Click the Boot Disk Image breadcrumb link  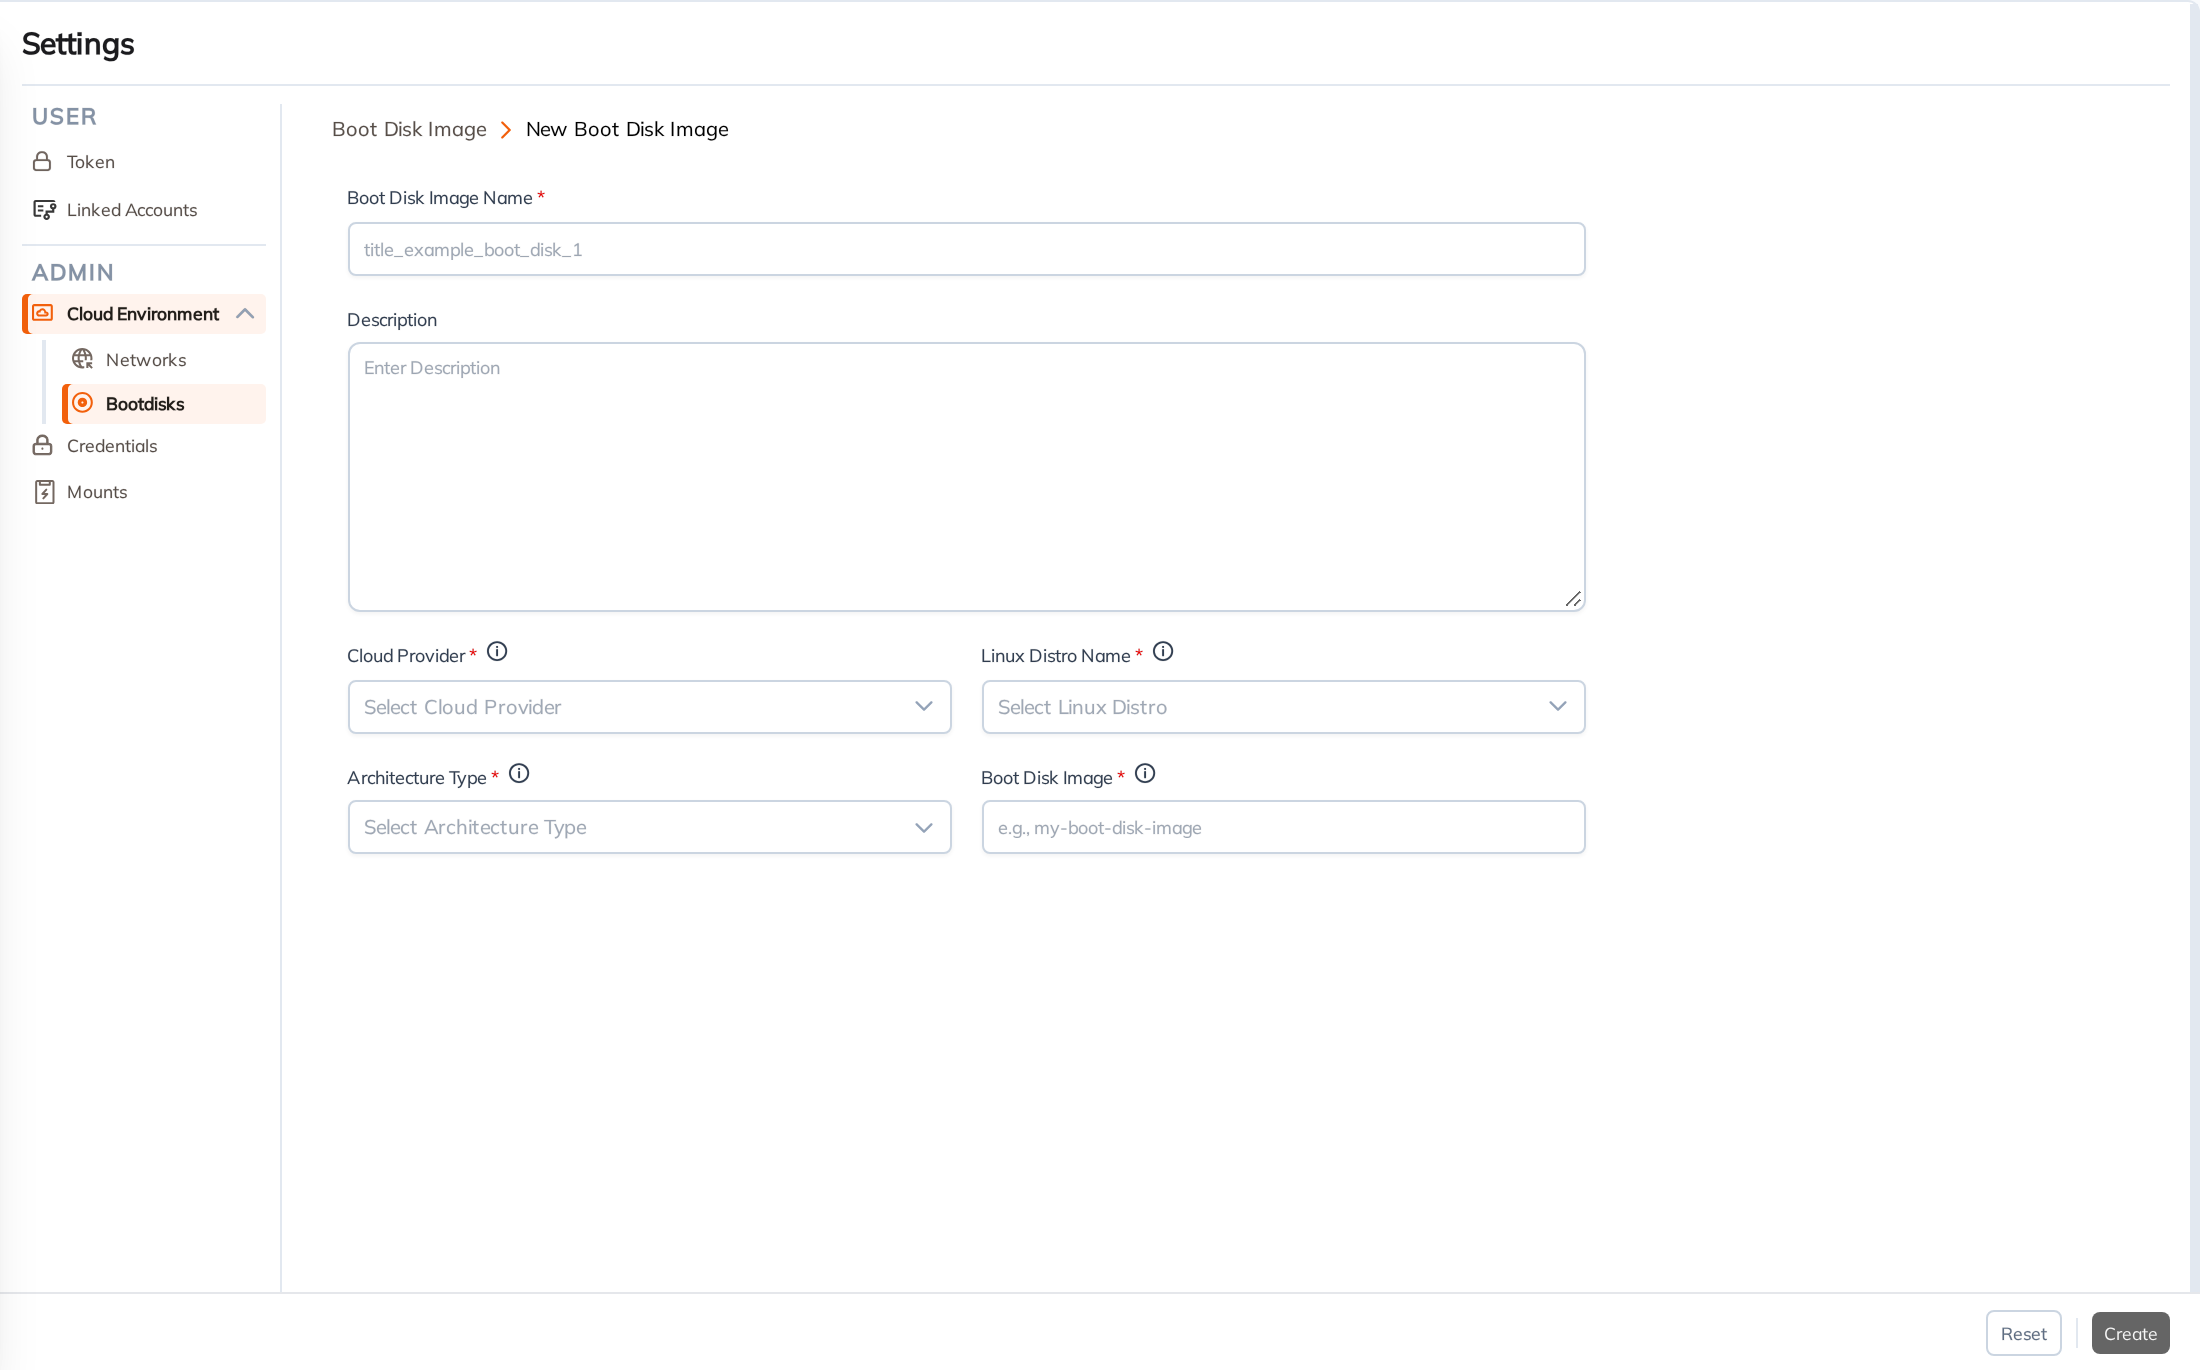click(x=409, y=129)
